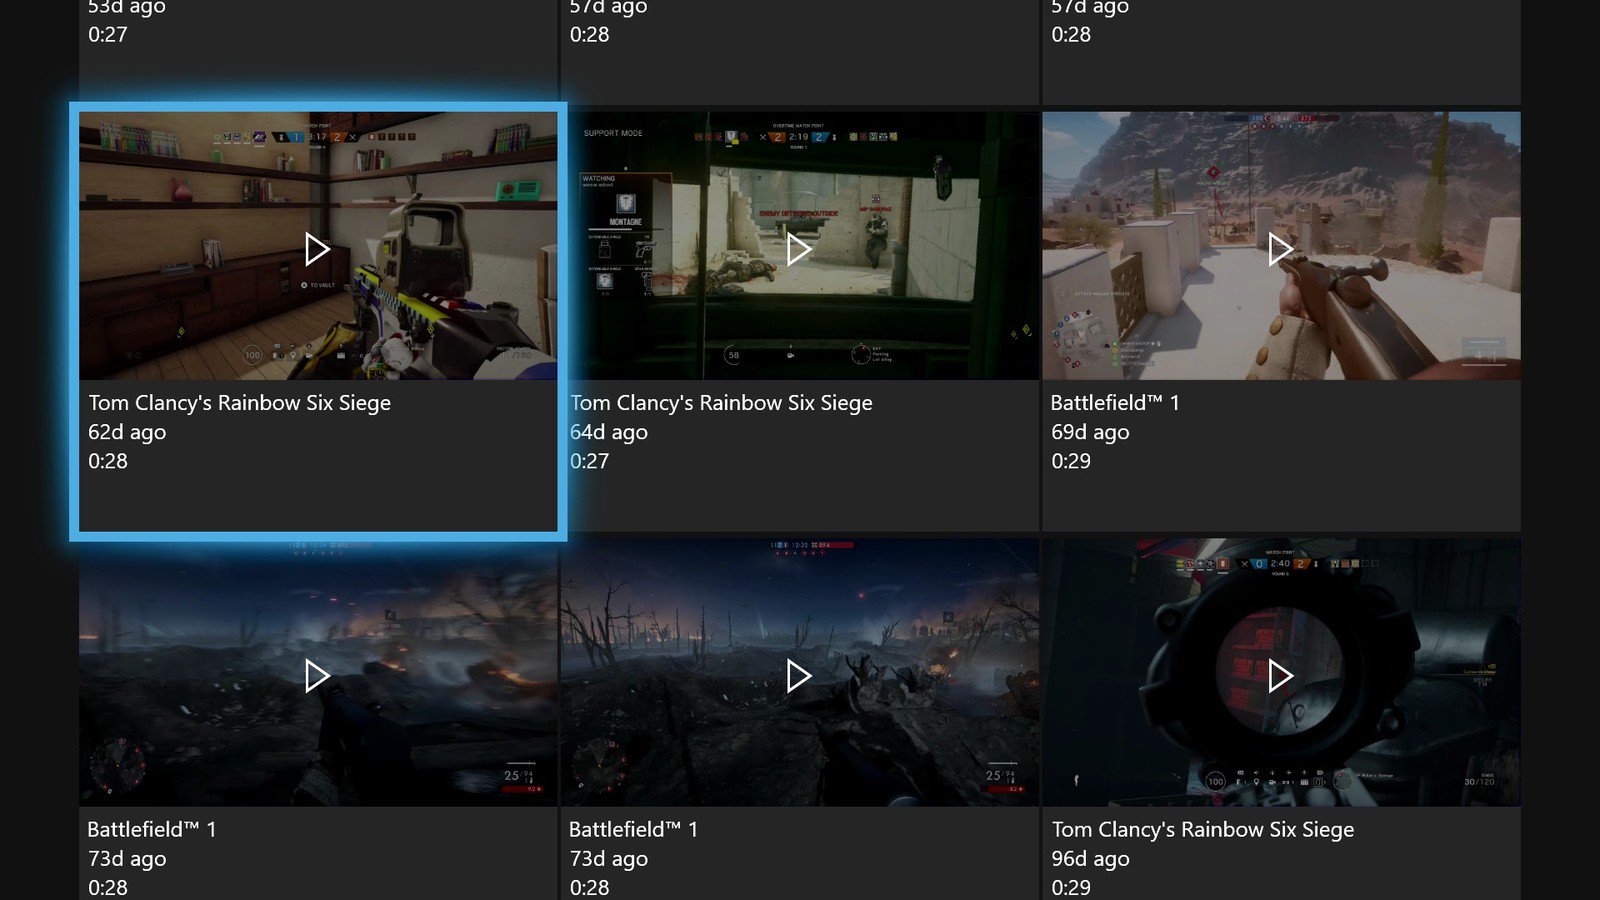Click the 0:28 duration under 62d ago
The width and height of the screenshot is (1600, 900).
(108, 461)
